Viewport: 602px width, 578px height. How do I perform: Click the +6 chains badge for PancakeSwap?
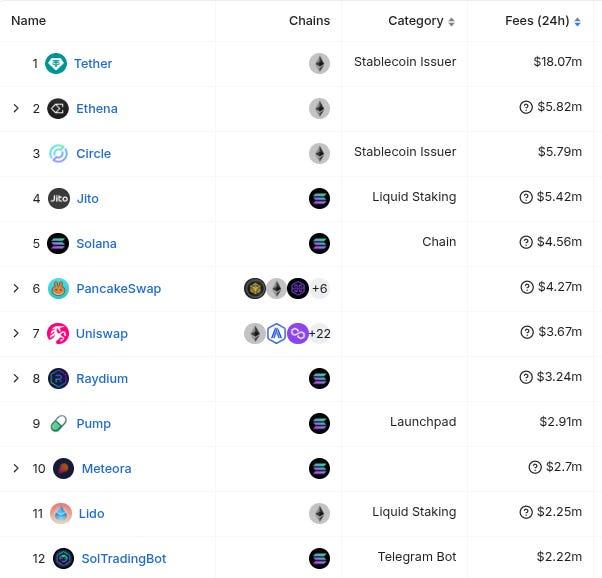coord(320,288)
